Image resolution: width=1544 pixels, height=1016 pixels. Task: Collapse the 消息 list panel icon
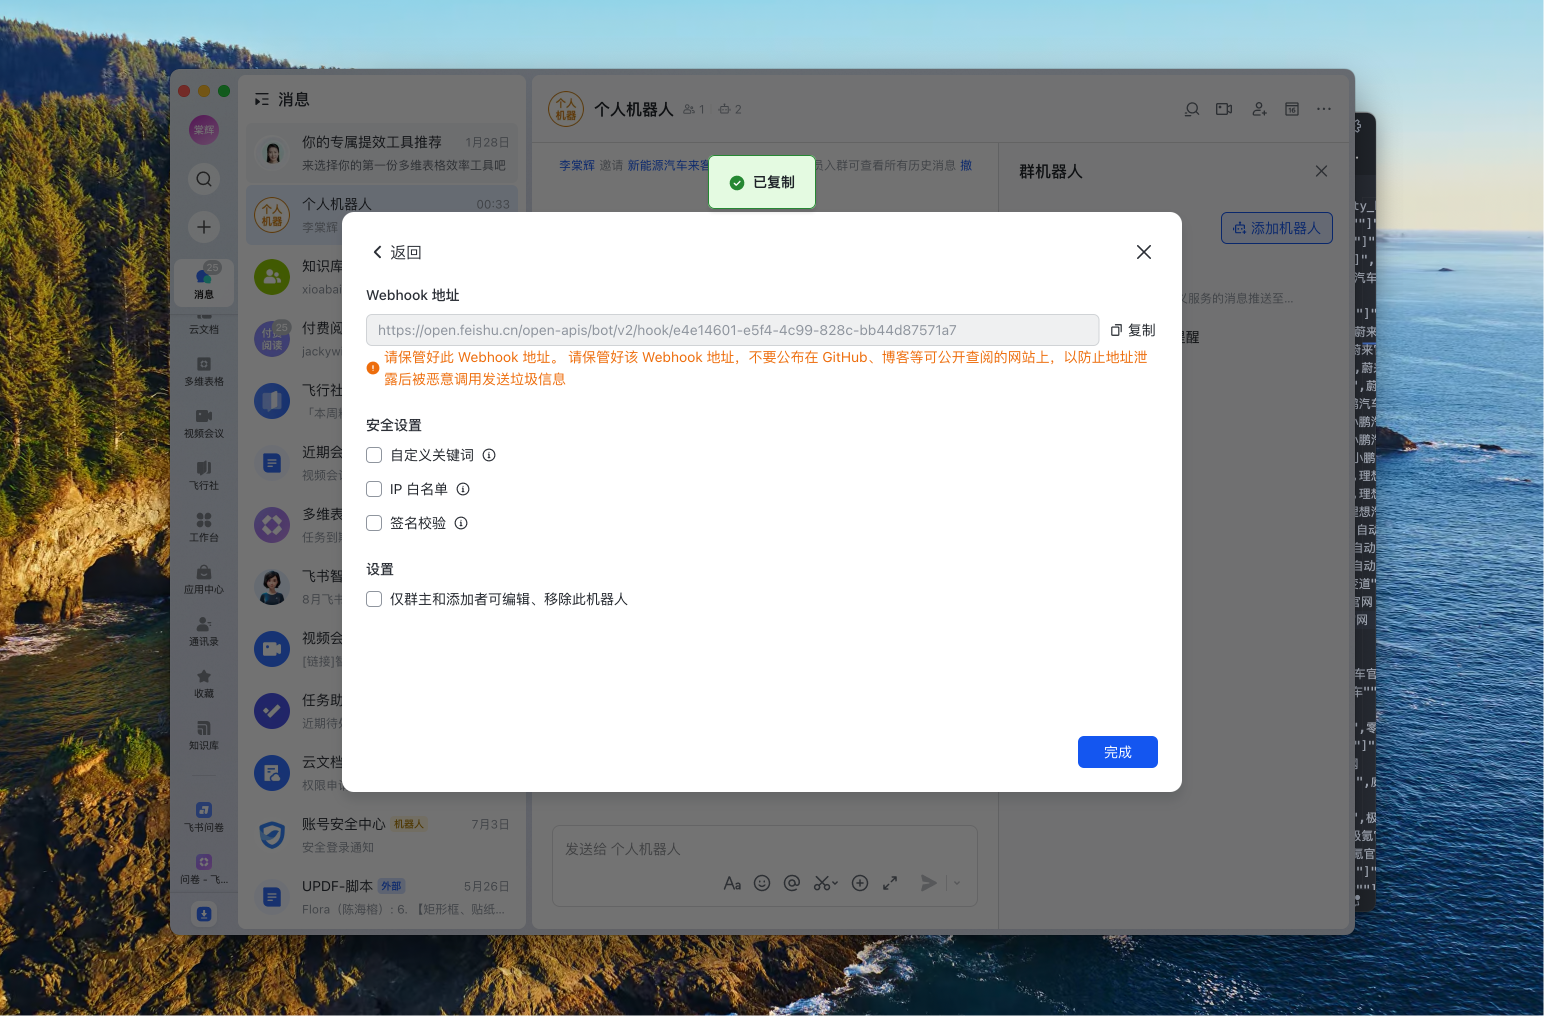coord(262,99)
